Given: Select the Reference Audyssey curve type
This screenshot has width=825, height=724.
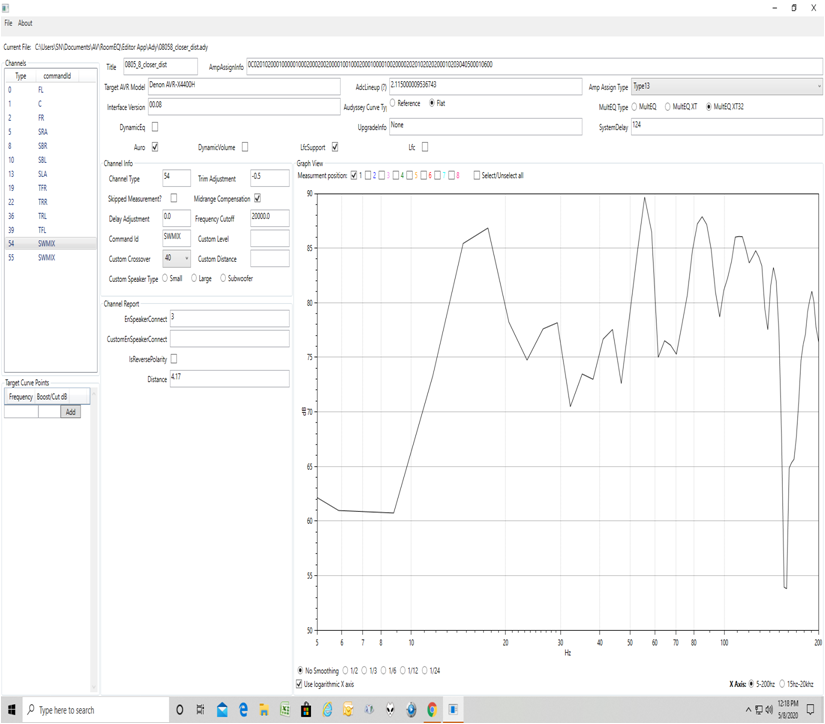Looking at the screenshot, I should click(x=392, y=104).
